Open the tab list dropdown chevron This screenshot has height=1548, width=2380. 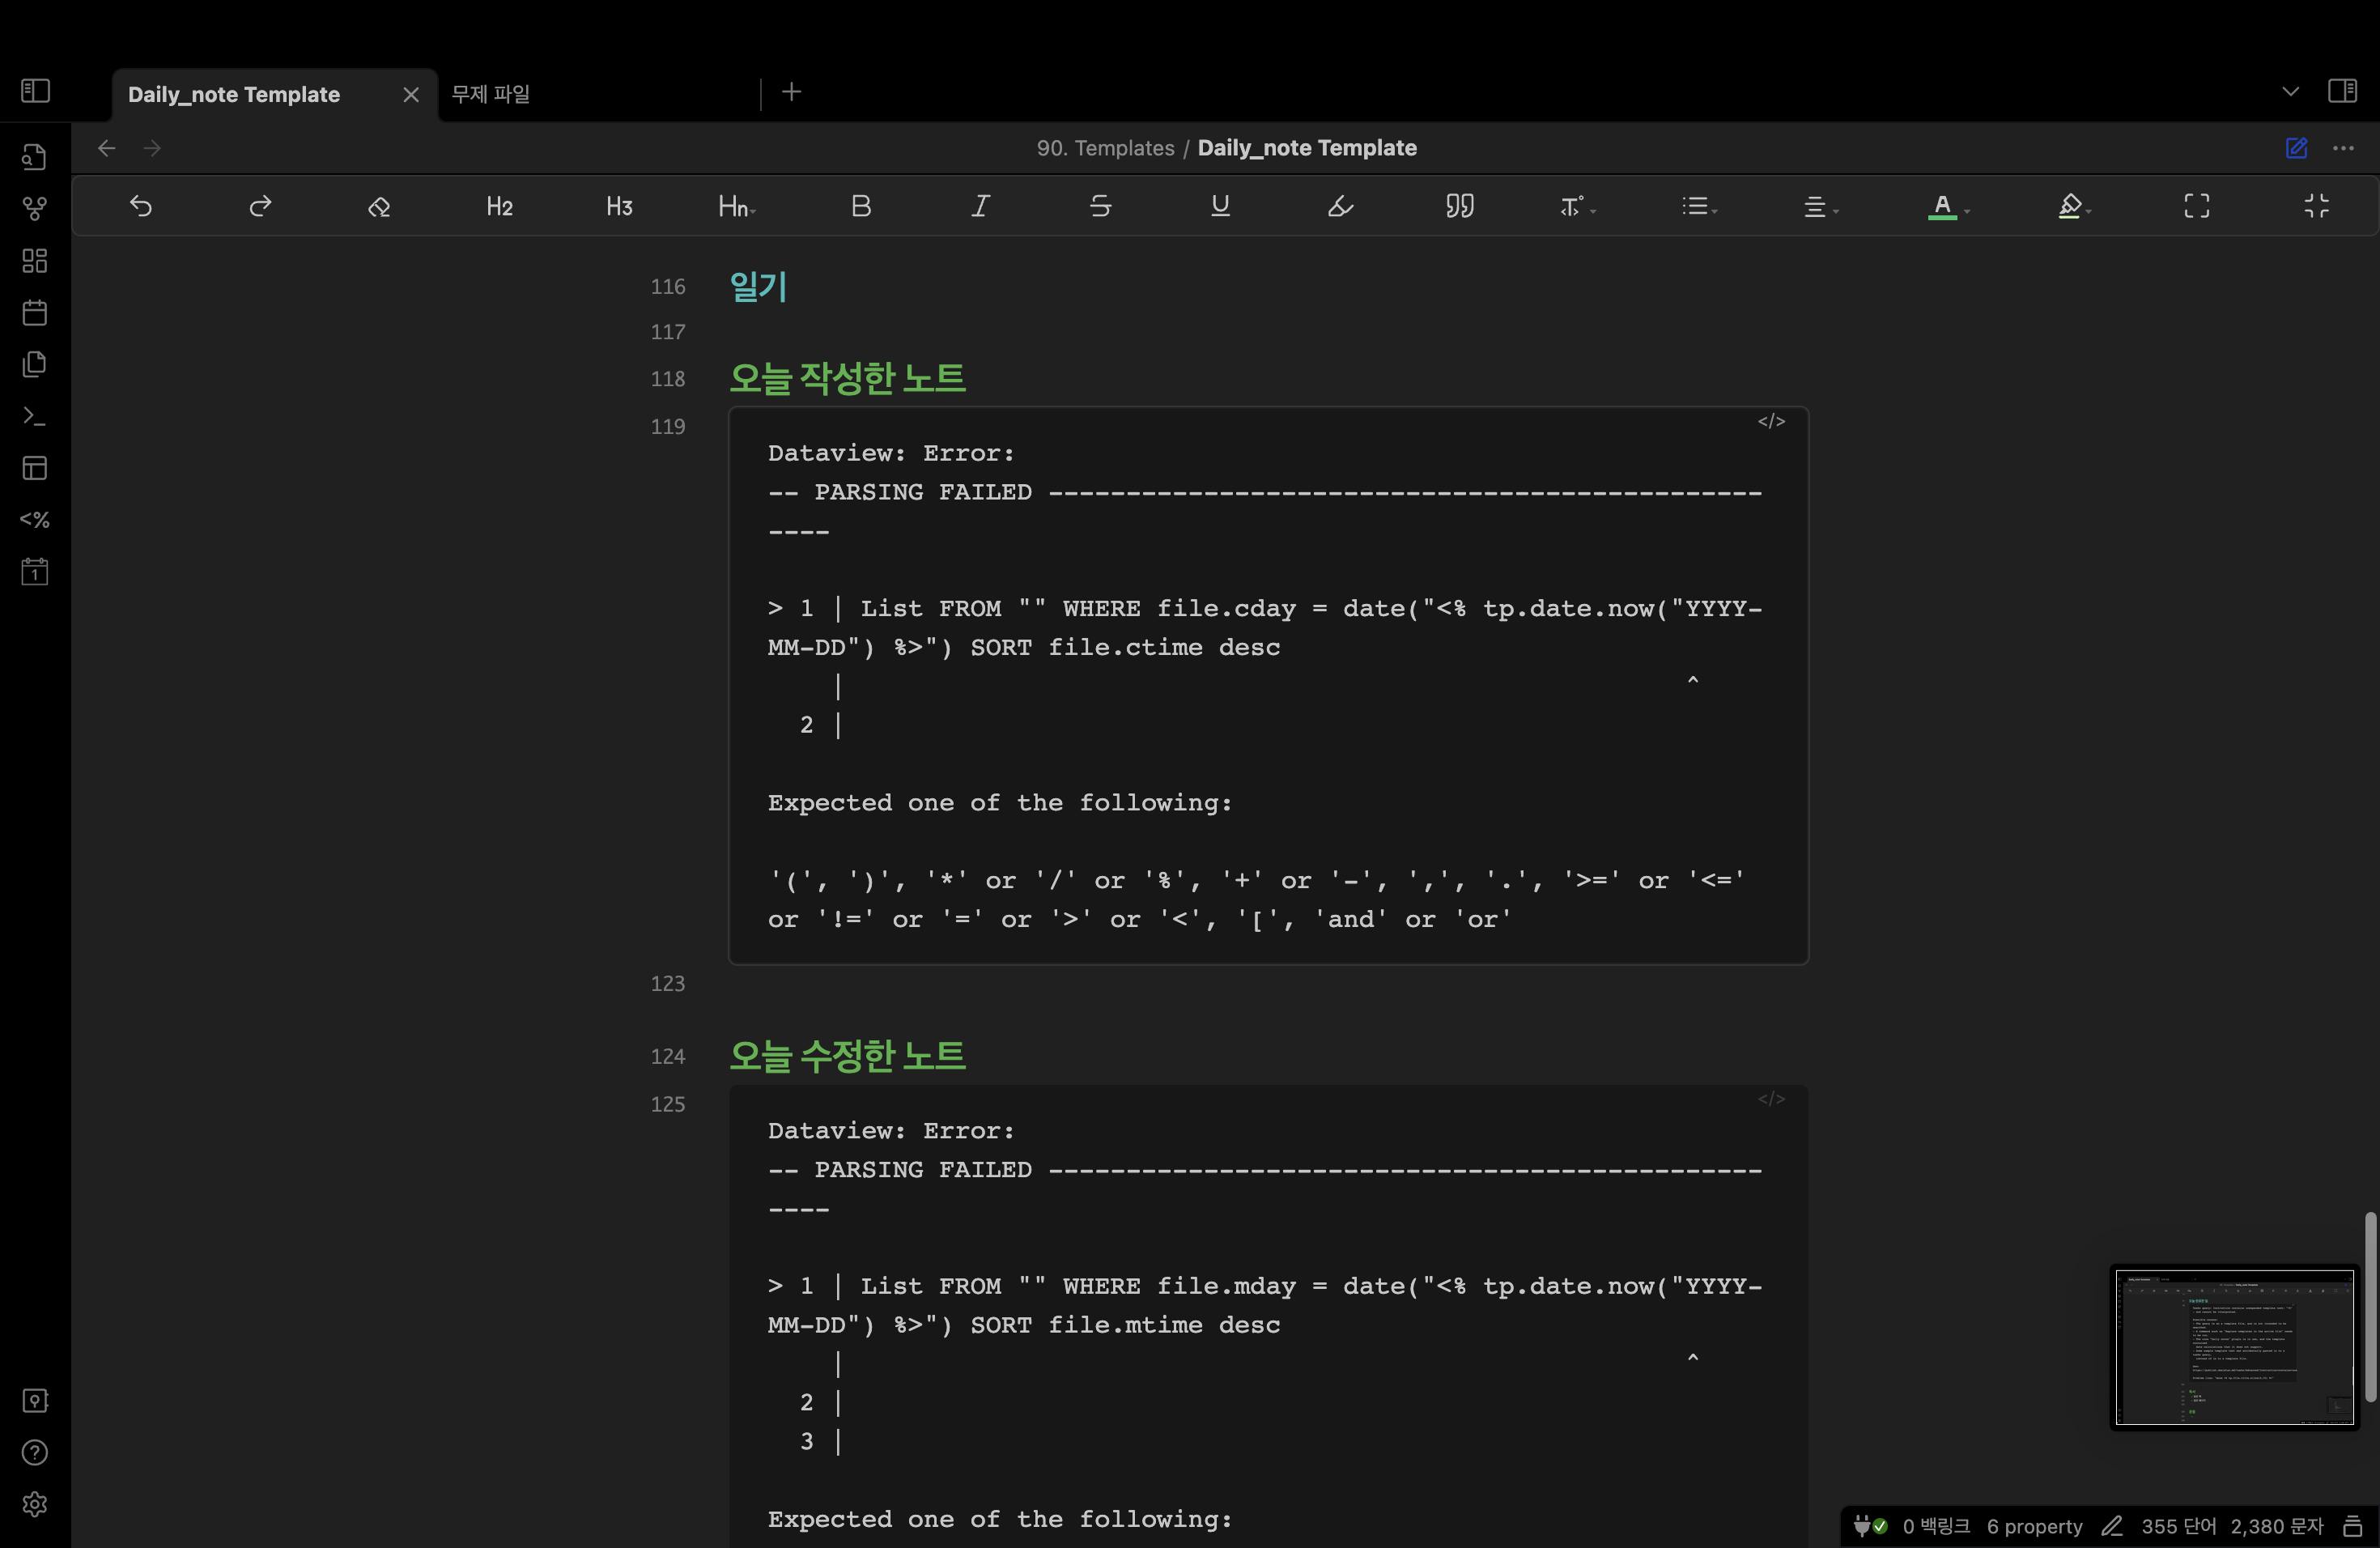coord(2290,91)
